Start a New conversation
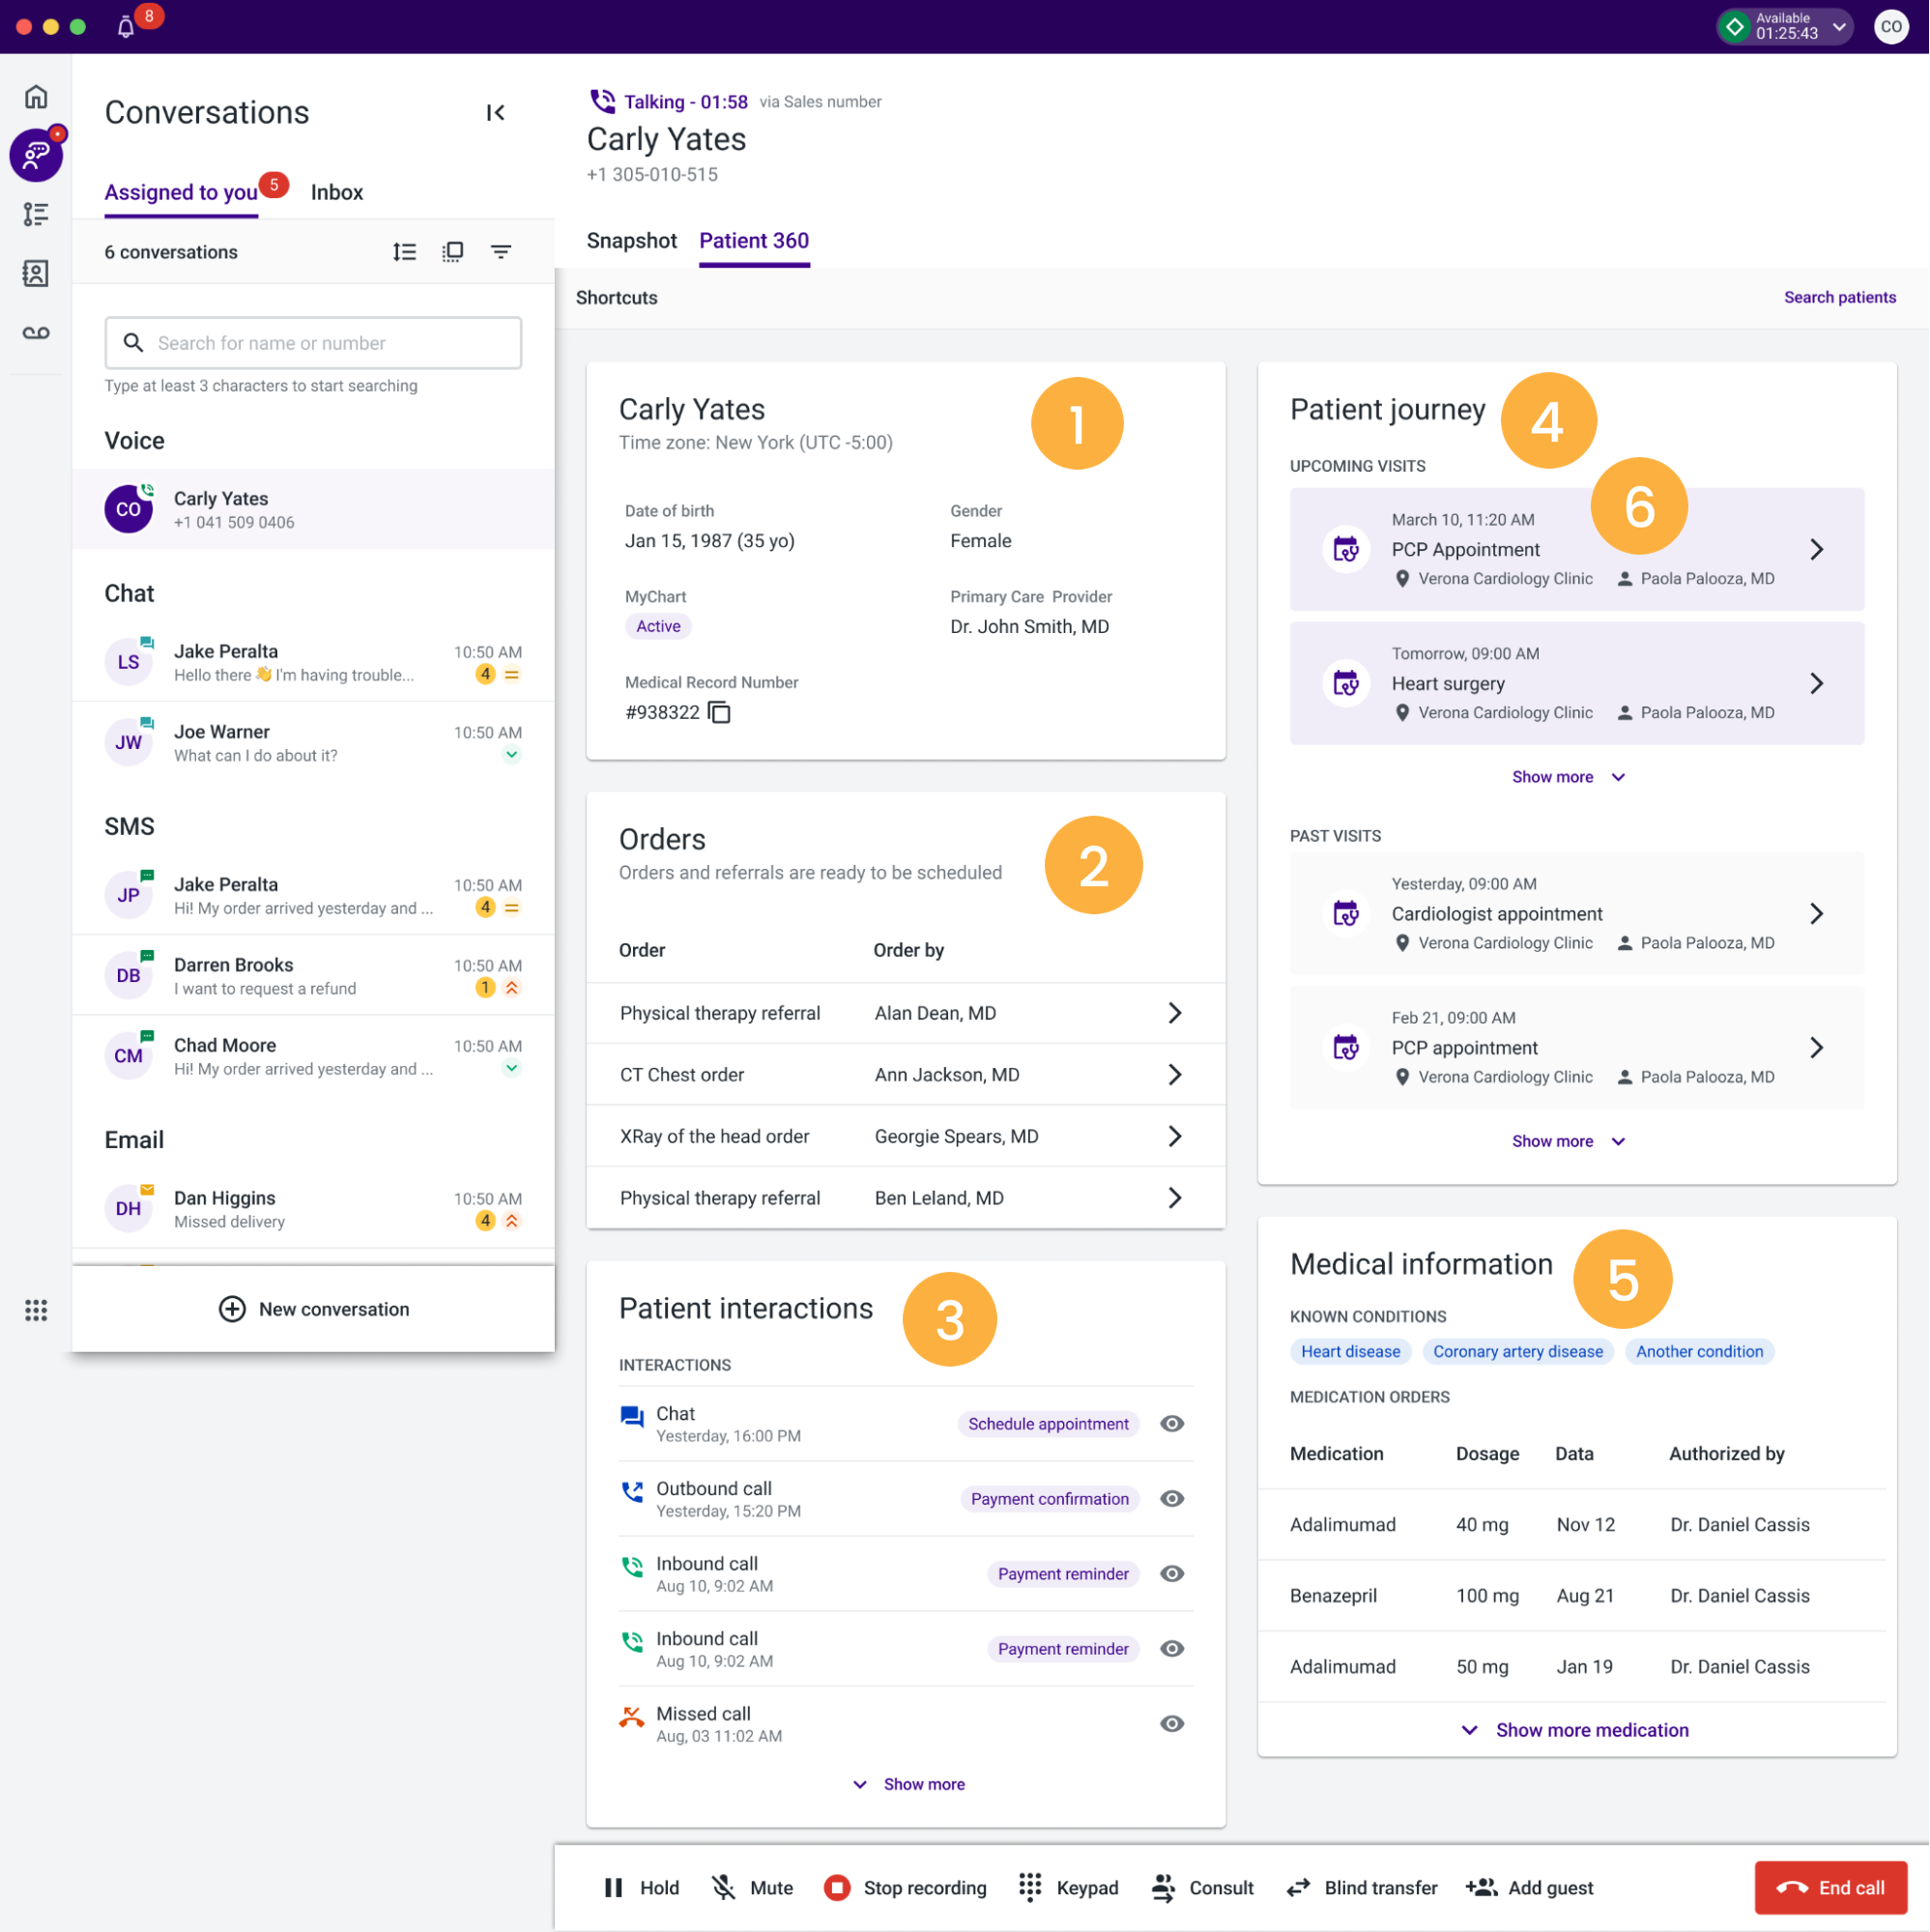Viewport: 1930px width, 1932px height. point(313,1309)
